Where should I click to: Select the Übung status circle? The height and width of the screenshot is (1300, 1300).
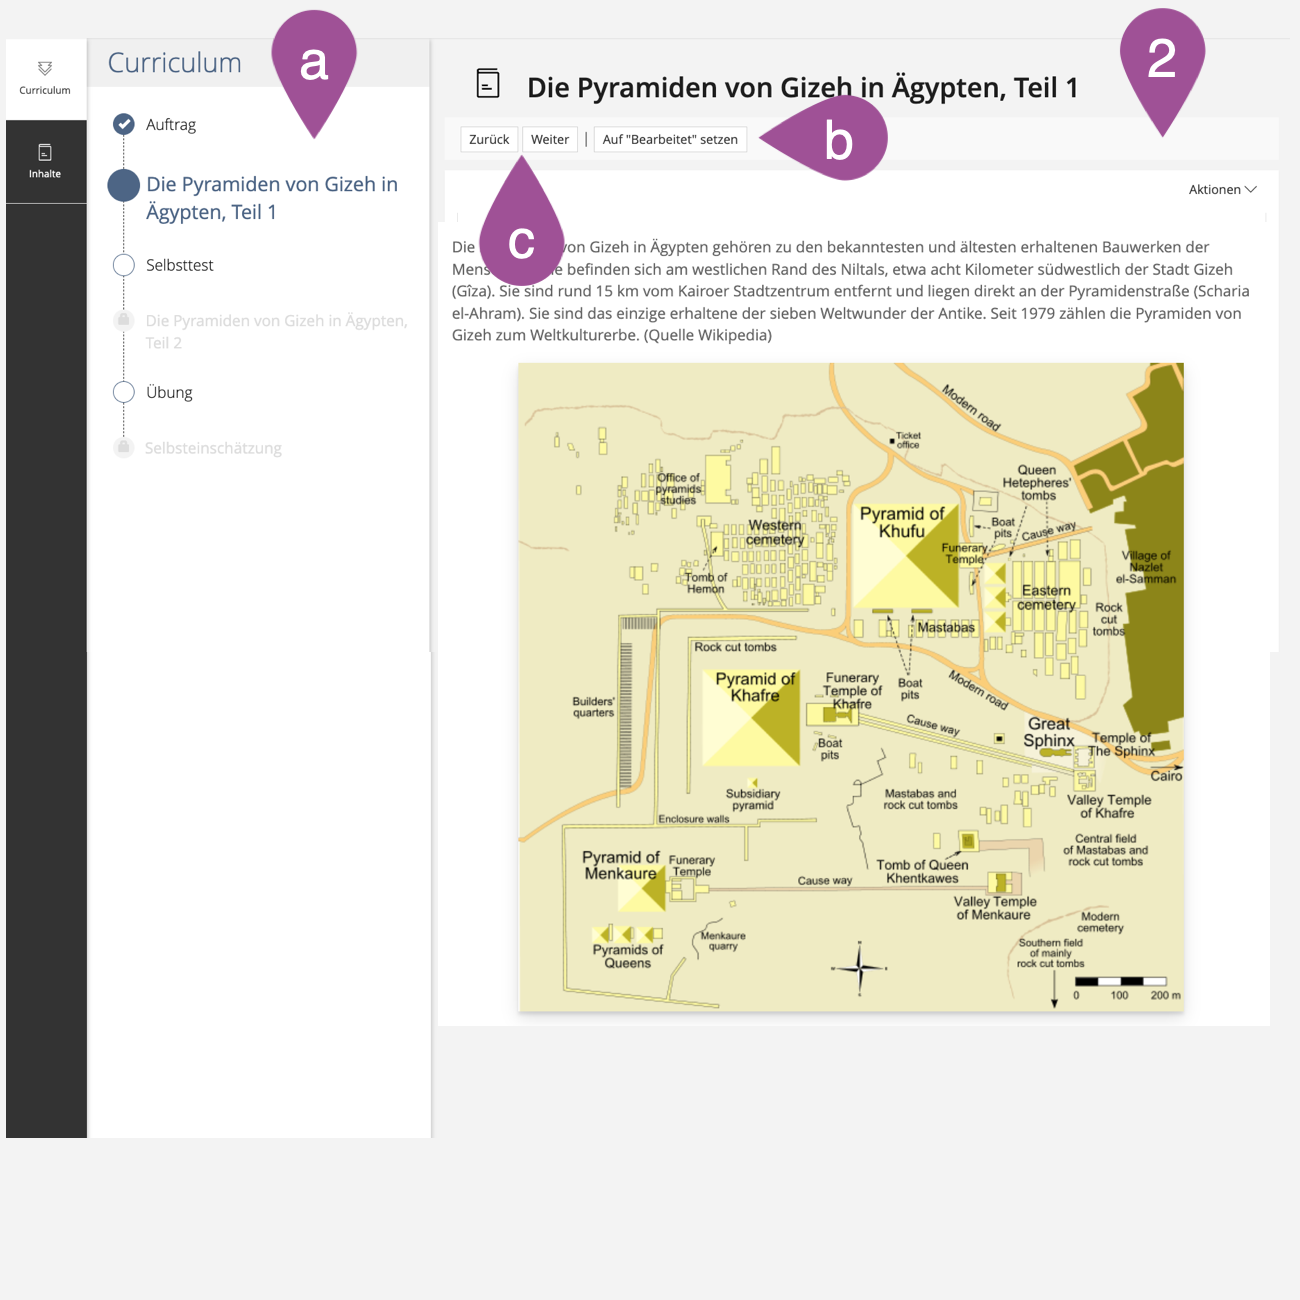[124, 392]
